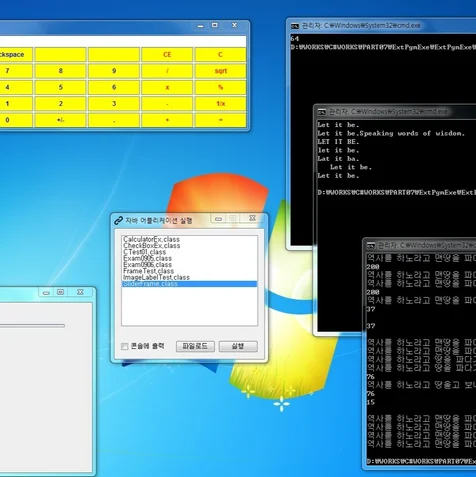The height and width of the screenshot is (477, 476).
Task: Select ImageLabelTest.class in the list
Action: (156, 277)
